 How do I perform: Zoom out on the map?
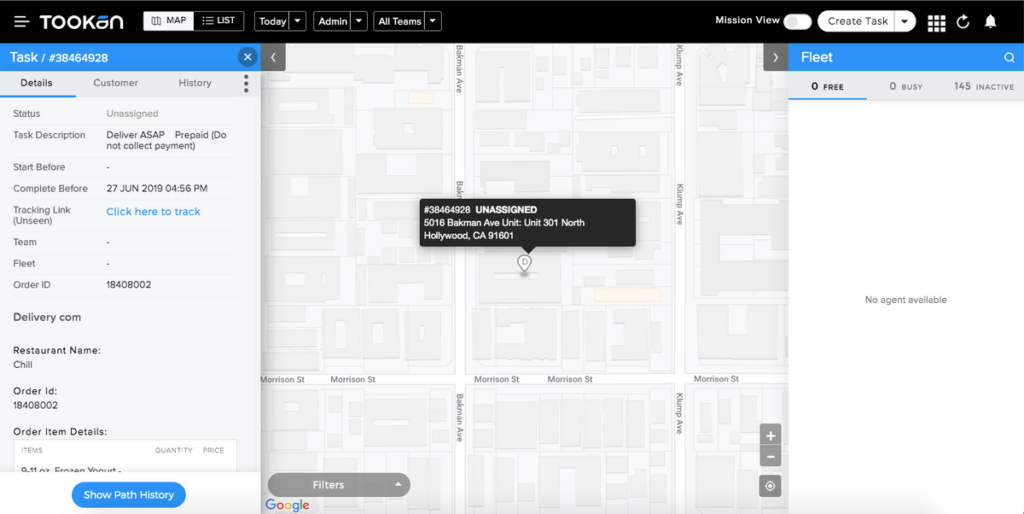(771, 457)
